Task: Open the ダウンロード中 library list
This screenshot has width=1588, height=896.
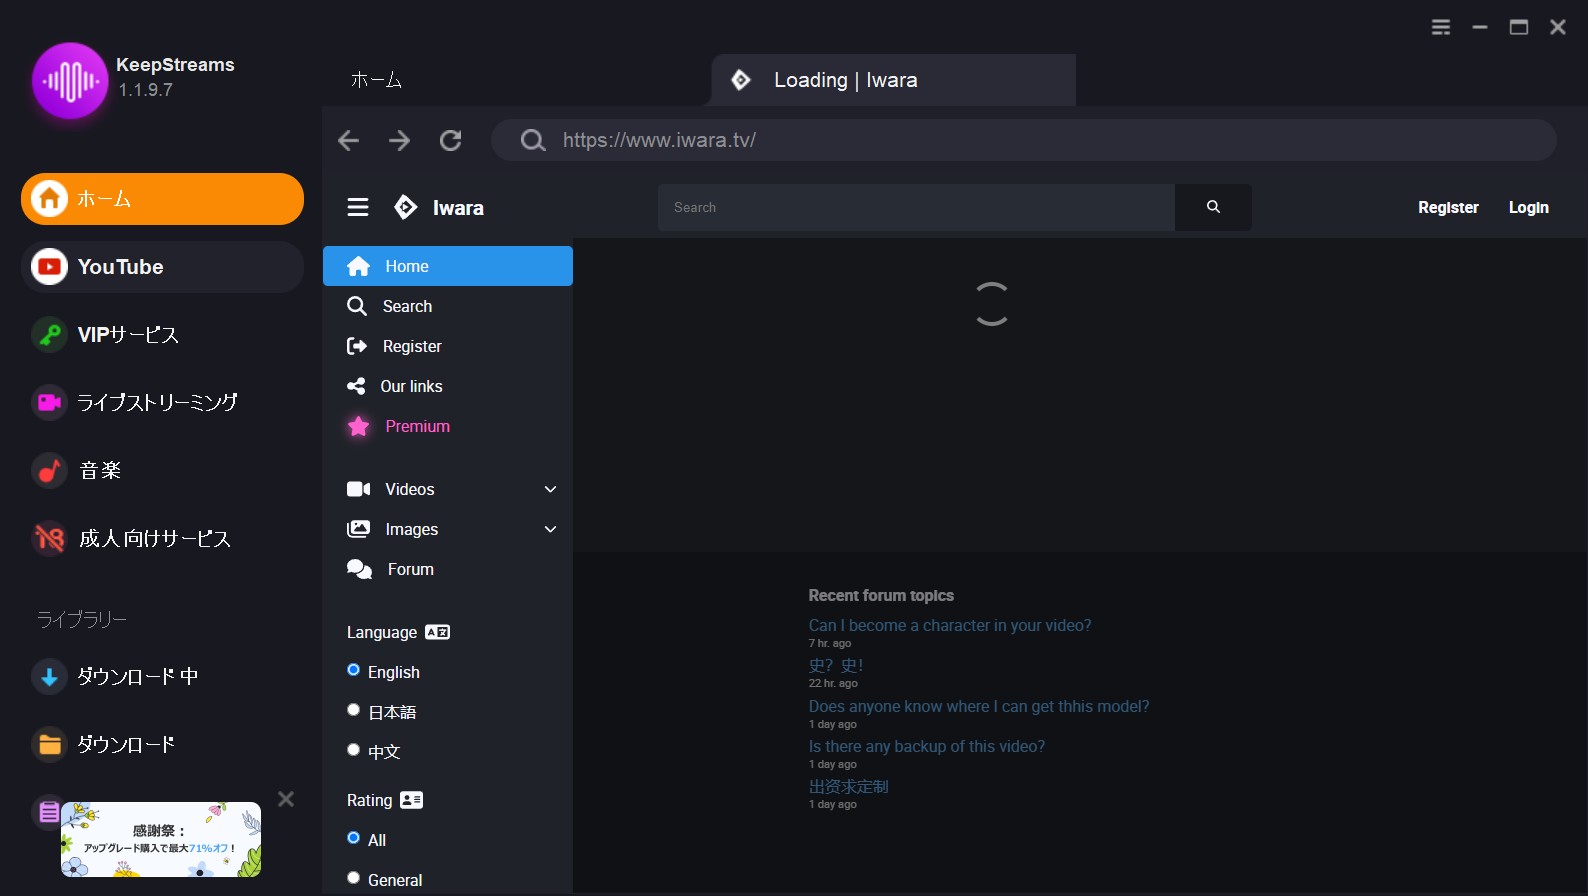Action: click(162, 676)
